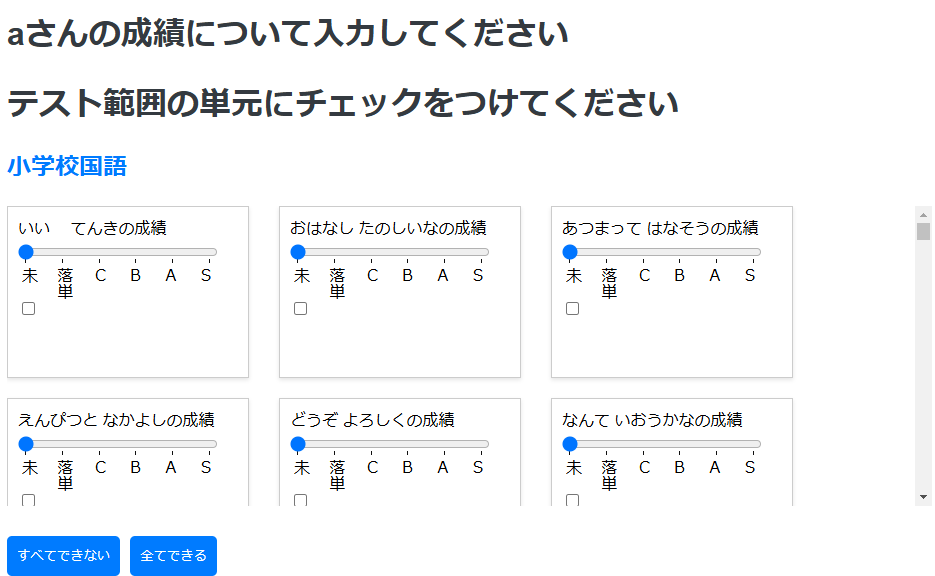Set なんて いおうかな slider to A
This screenshot has width=935, height=576.
[x=715, y=444]
